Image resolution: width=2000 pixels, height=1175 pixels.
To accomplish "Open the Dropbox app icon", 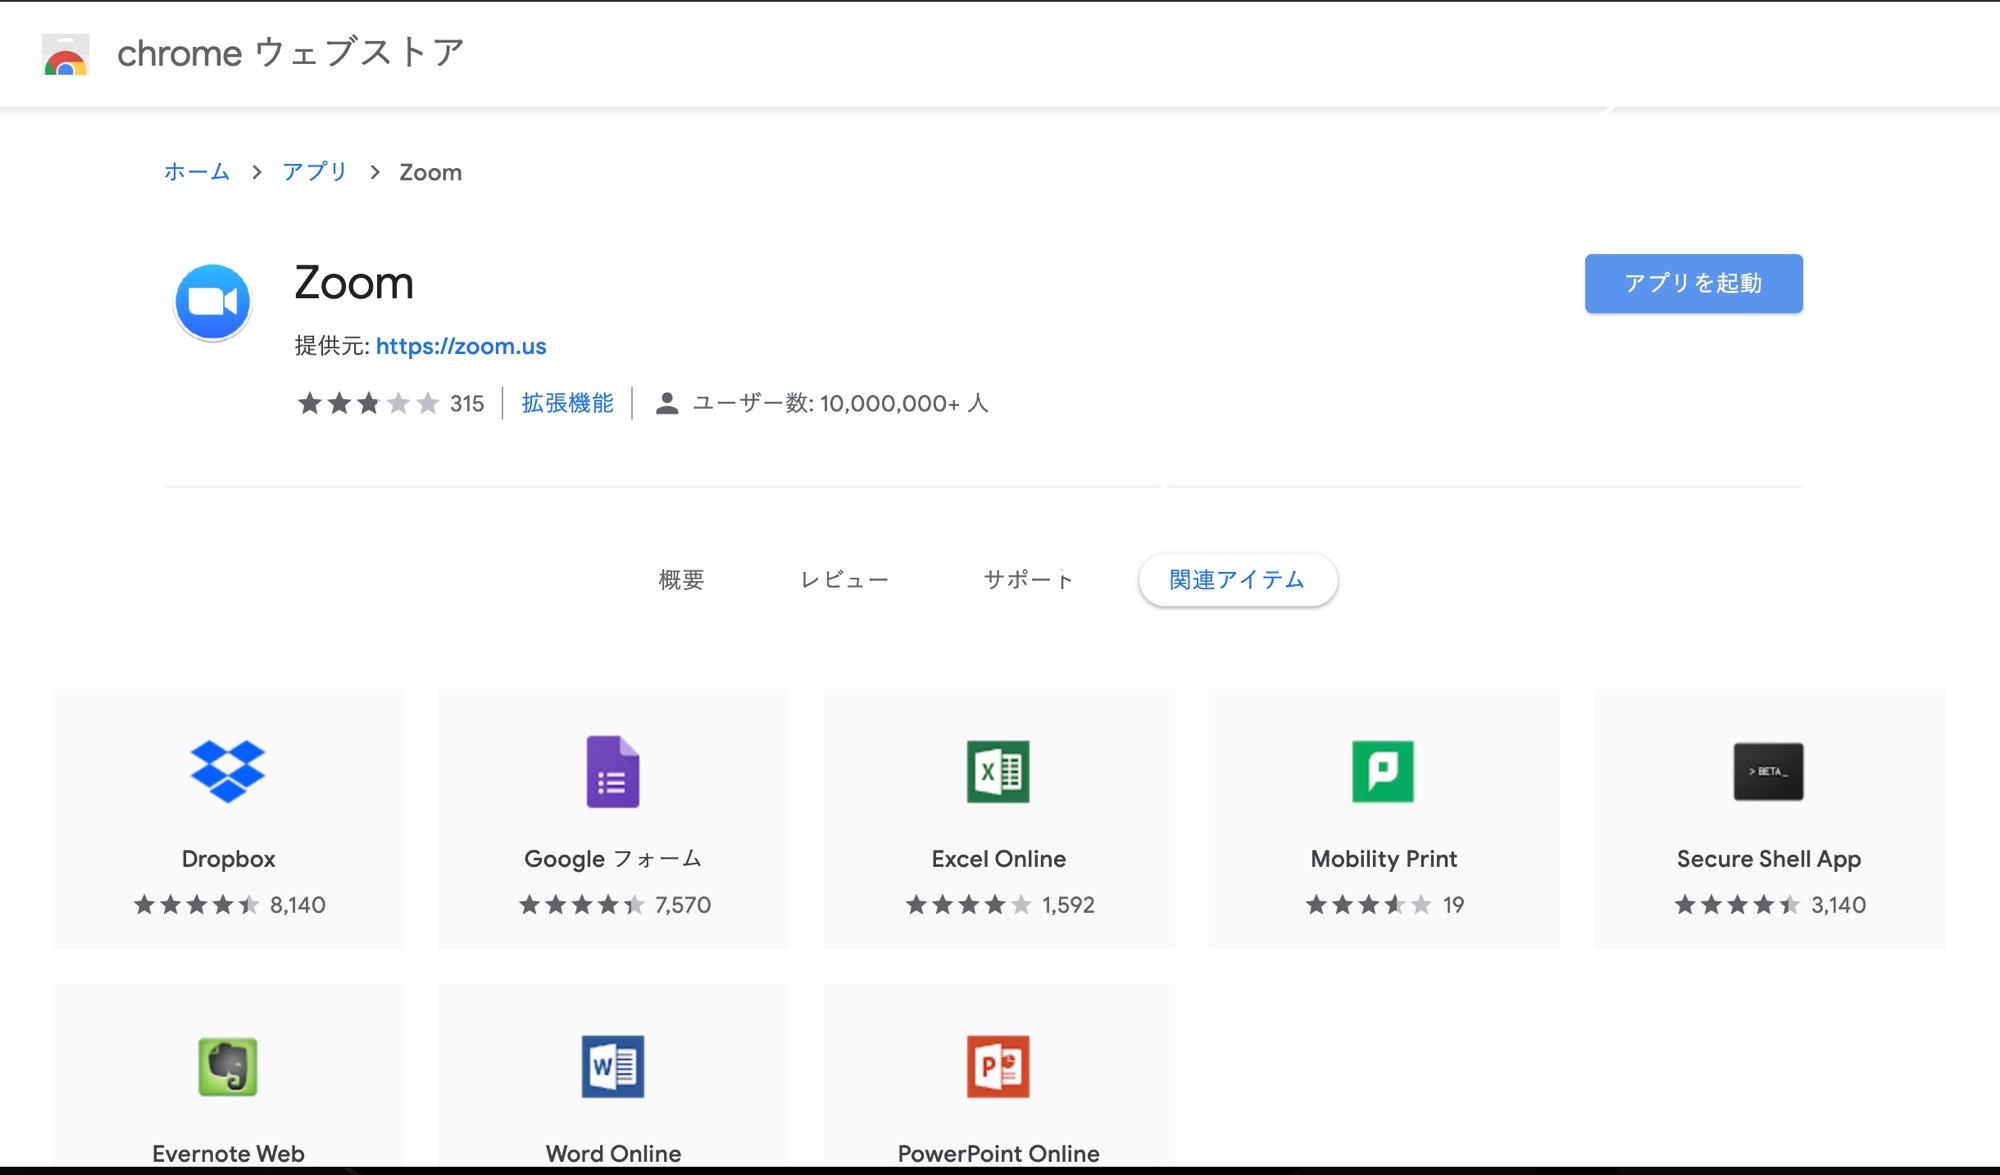I will 227,770.
